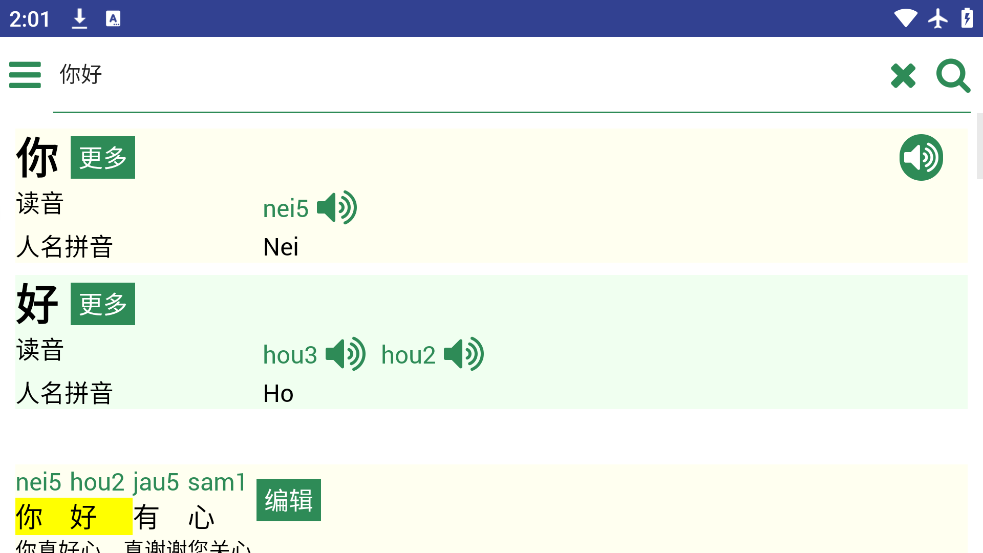The image size is (983, 553).
Task: Play hou2 pronunciation audio
Action: click(x=464, y=354)
